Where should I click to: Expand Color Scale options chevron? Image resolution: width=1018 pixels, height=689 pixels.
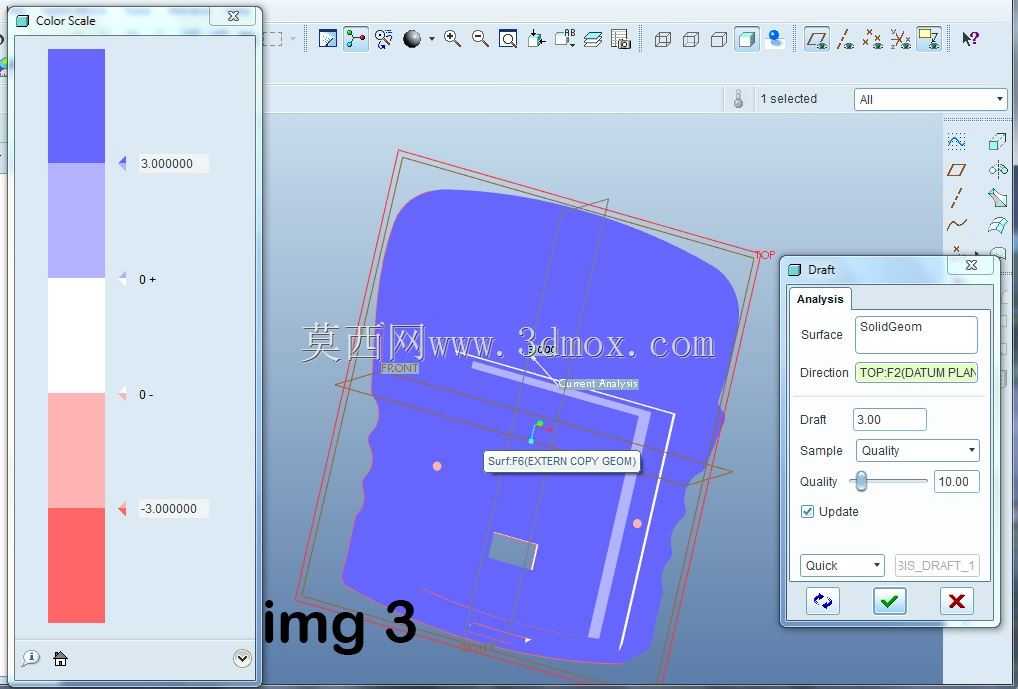(242, 658)
